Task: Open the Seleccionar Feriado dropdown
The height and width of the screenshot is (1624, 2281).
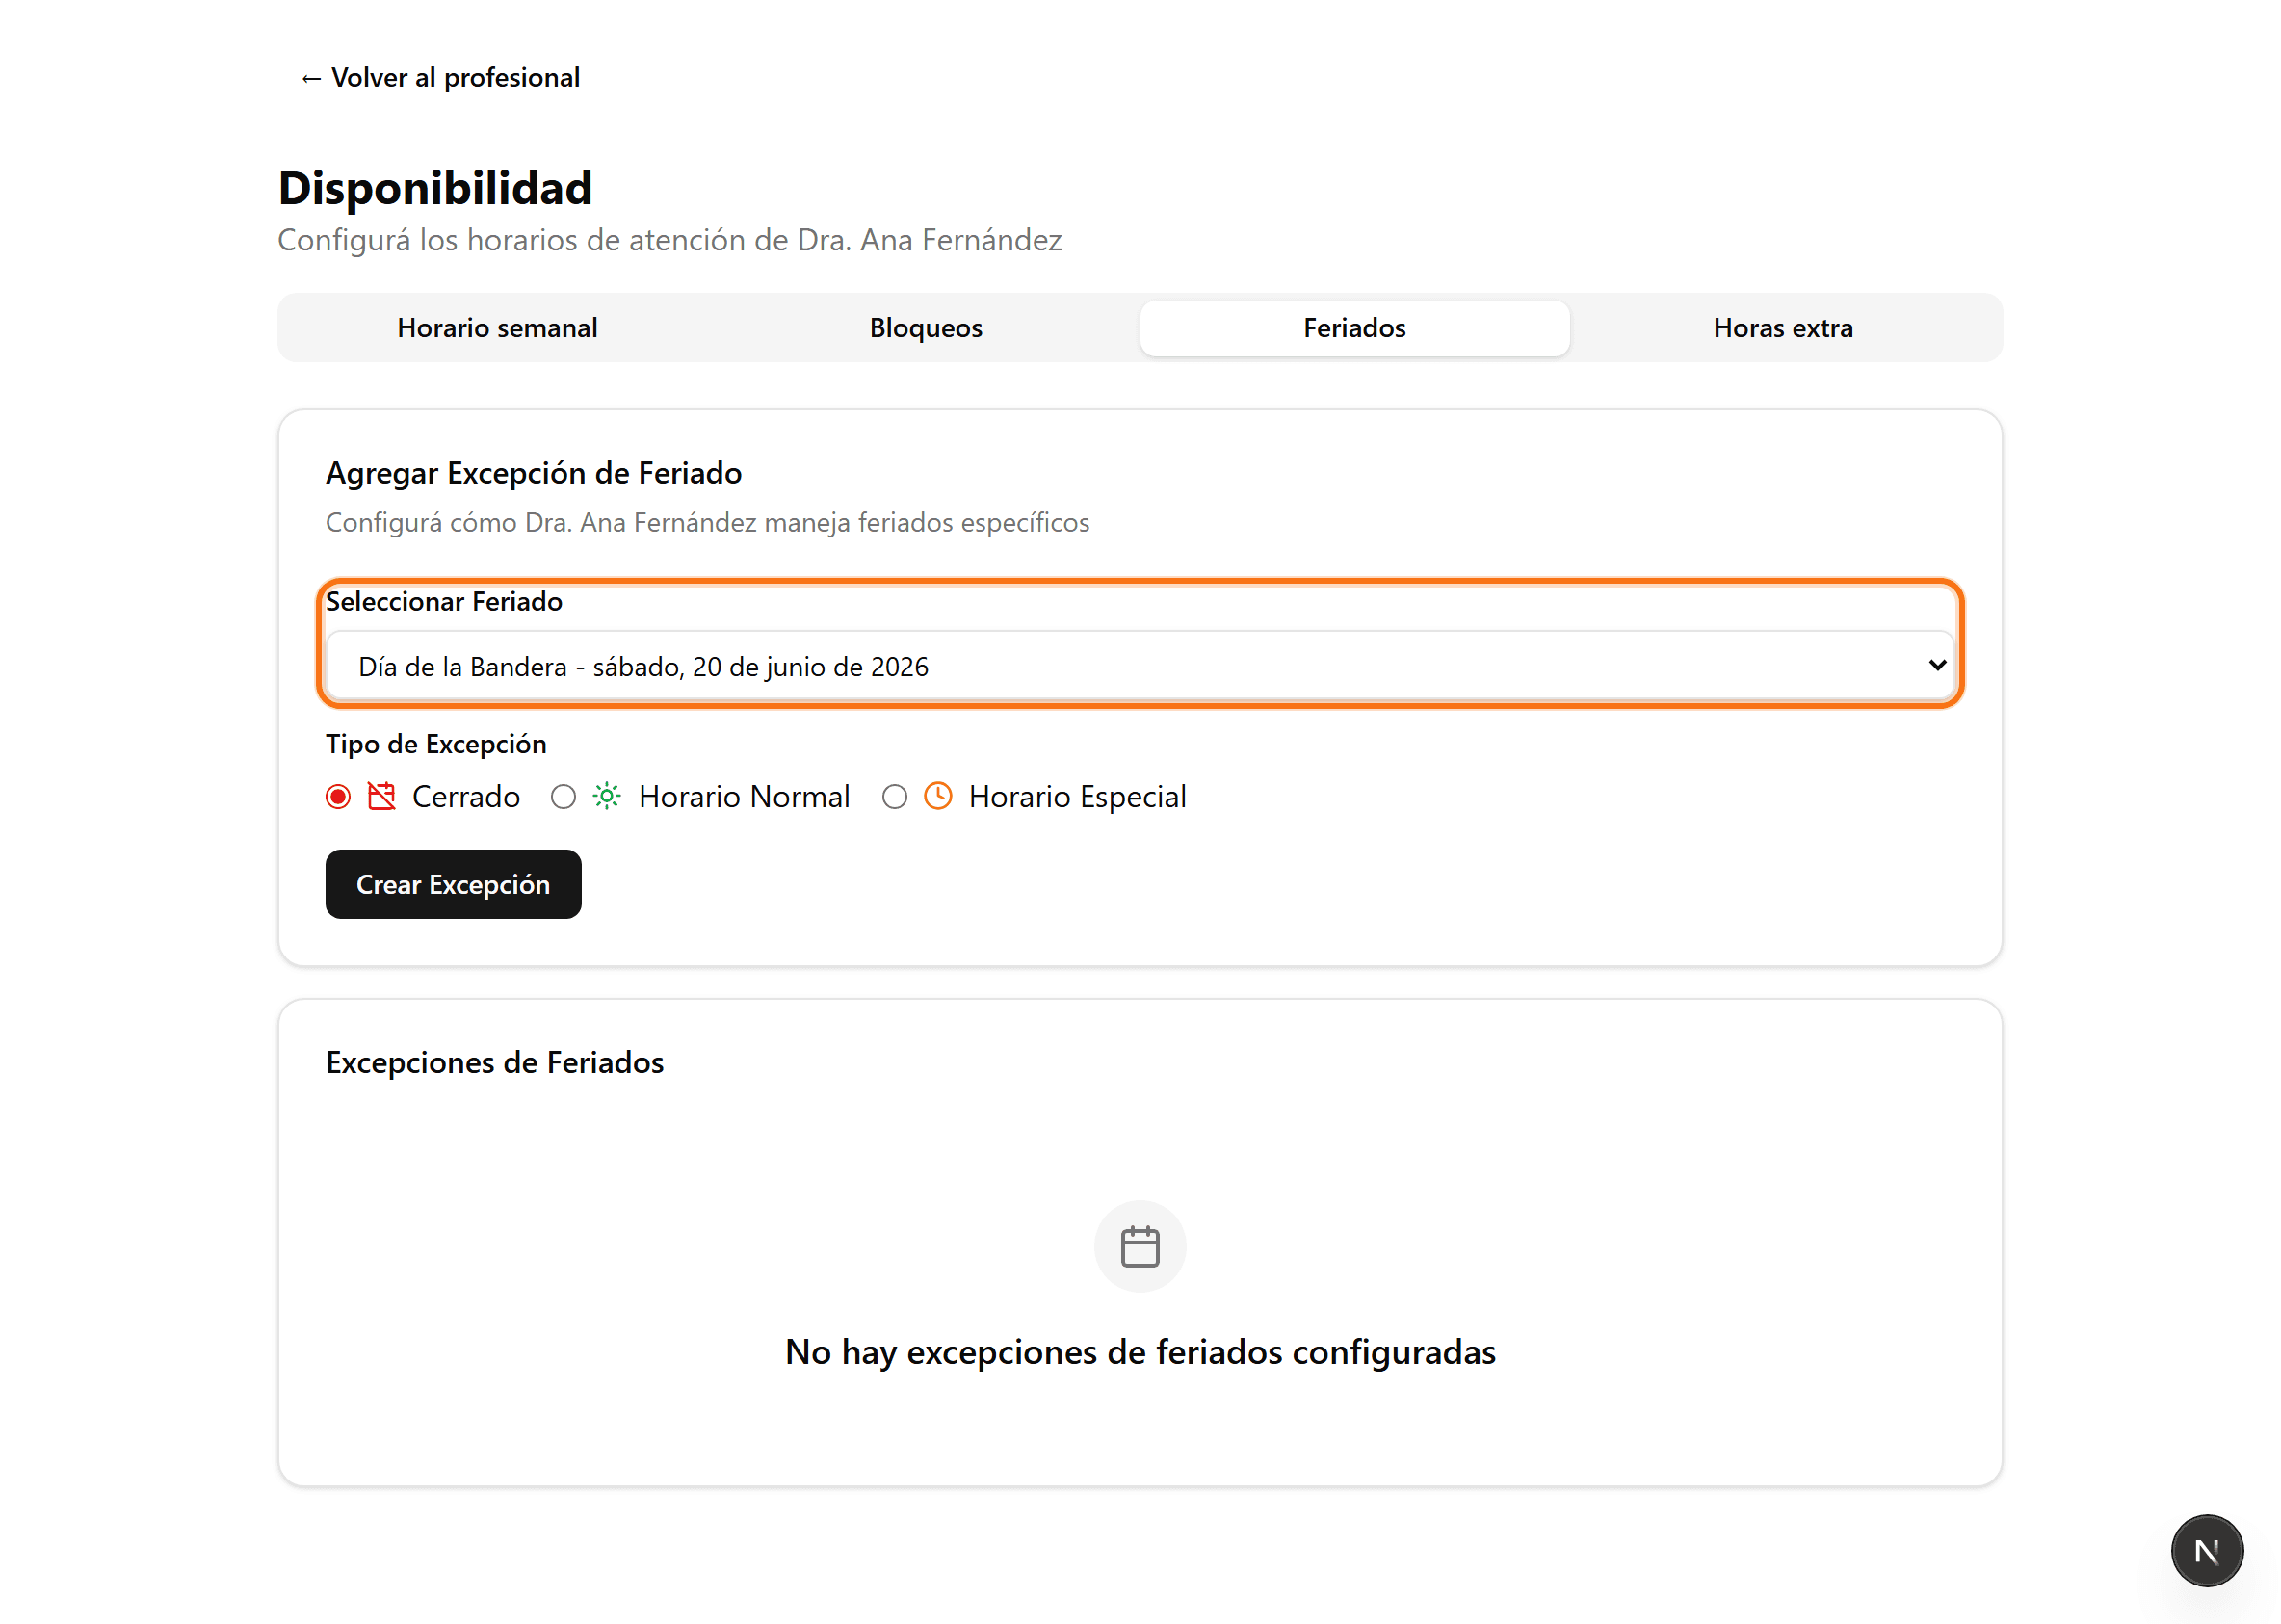Action: click(1140, 666)
